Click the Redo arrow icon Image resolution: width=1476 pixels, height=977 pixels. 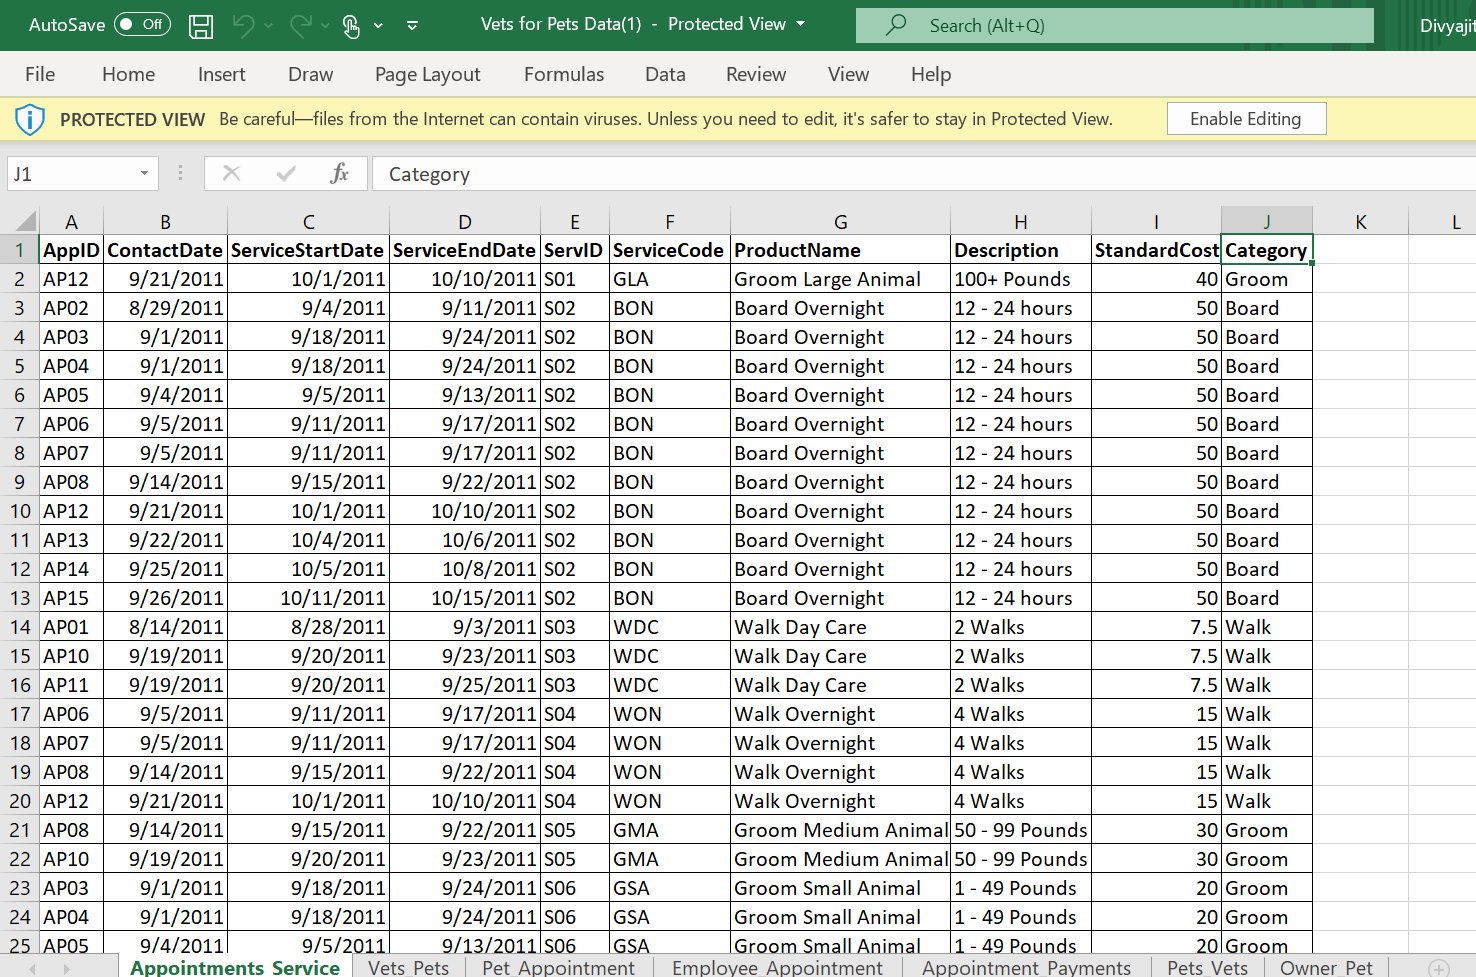pyautogui.click(x=300, y=26)
